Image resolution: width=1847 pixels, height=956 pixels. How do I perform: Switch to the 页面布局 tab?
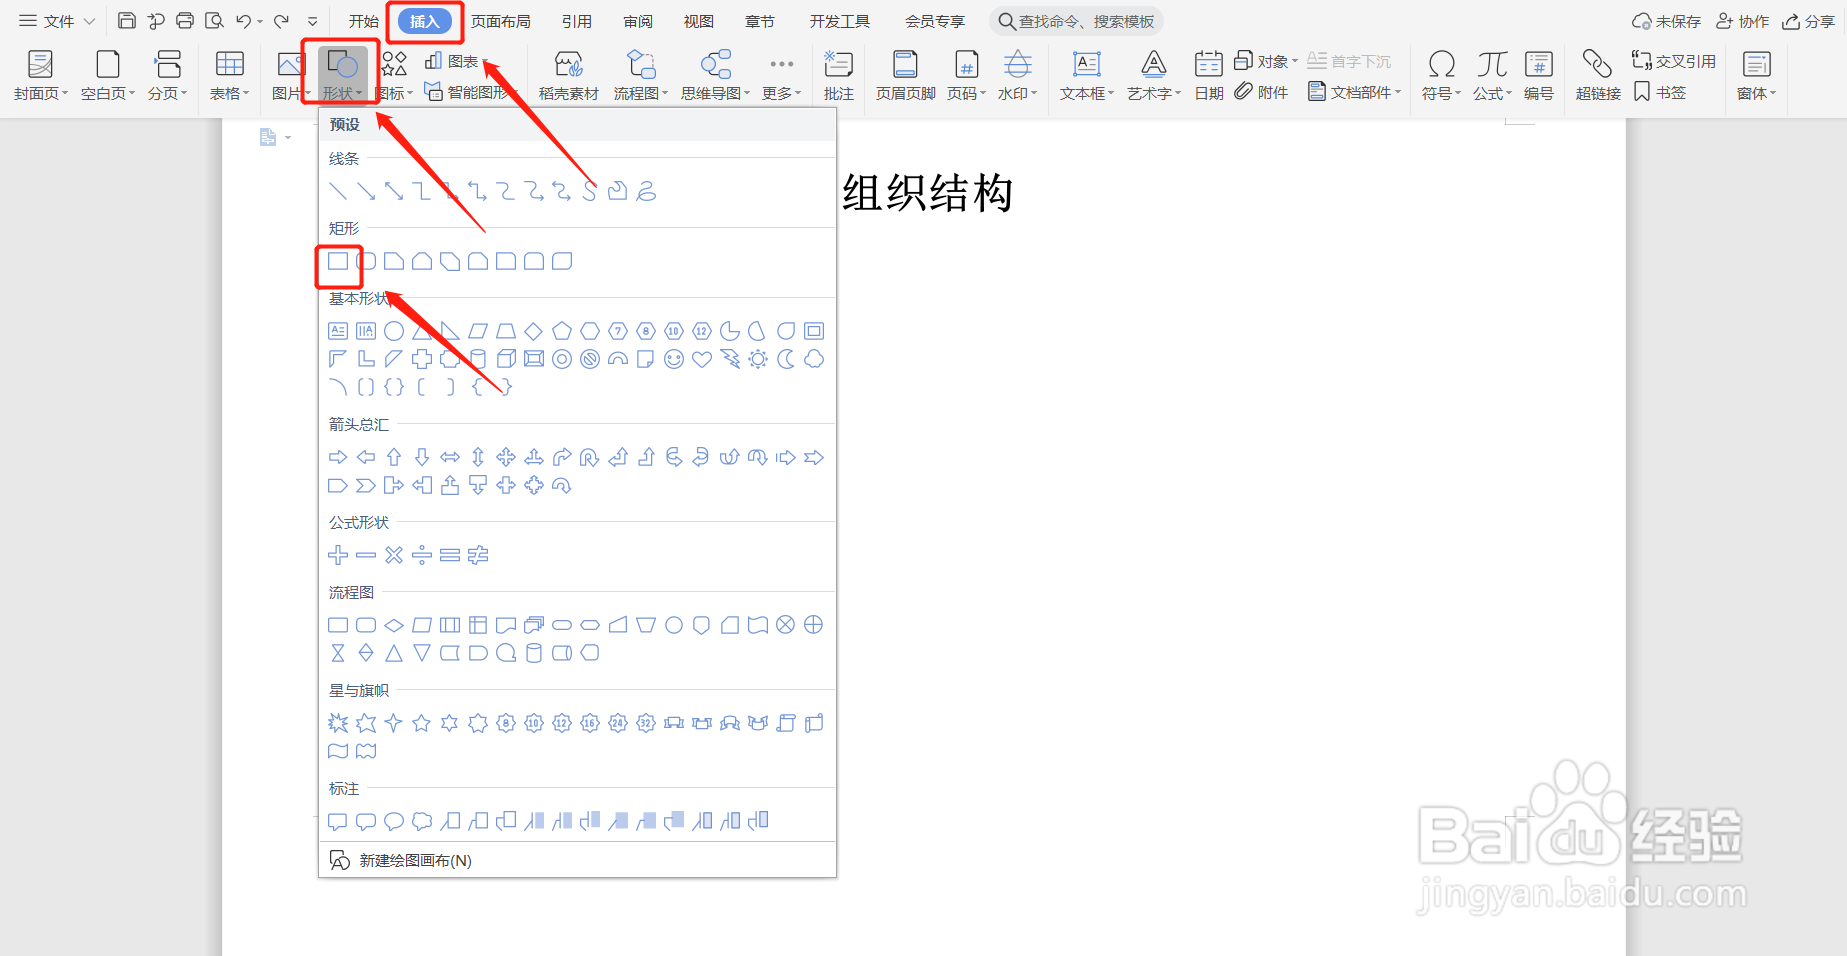(x=501, y=21)
